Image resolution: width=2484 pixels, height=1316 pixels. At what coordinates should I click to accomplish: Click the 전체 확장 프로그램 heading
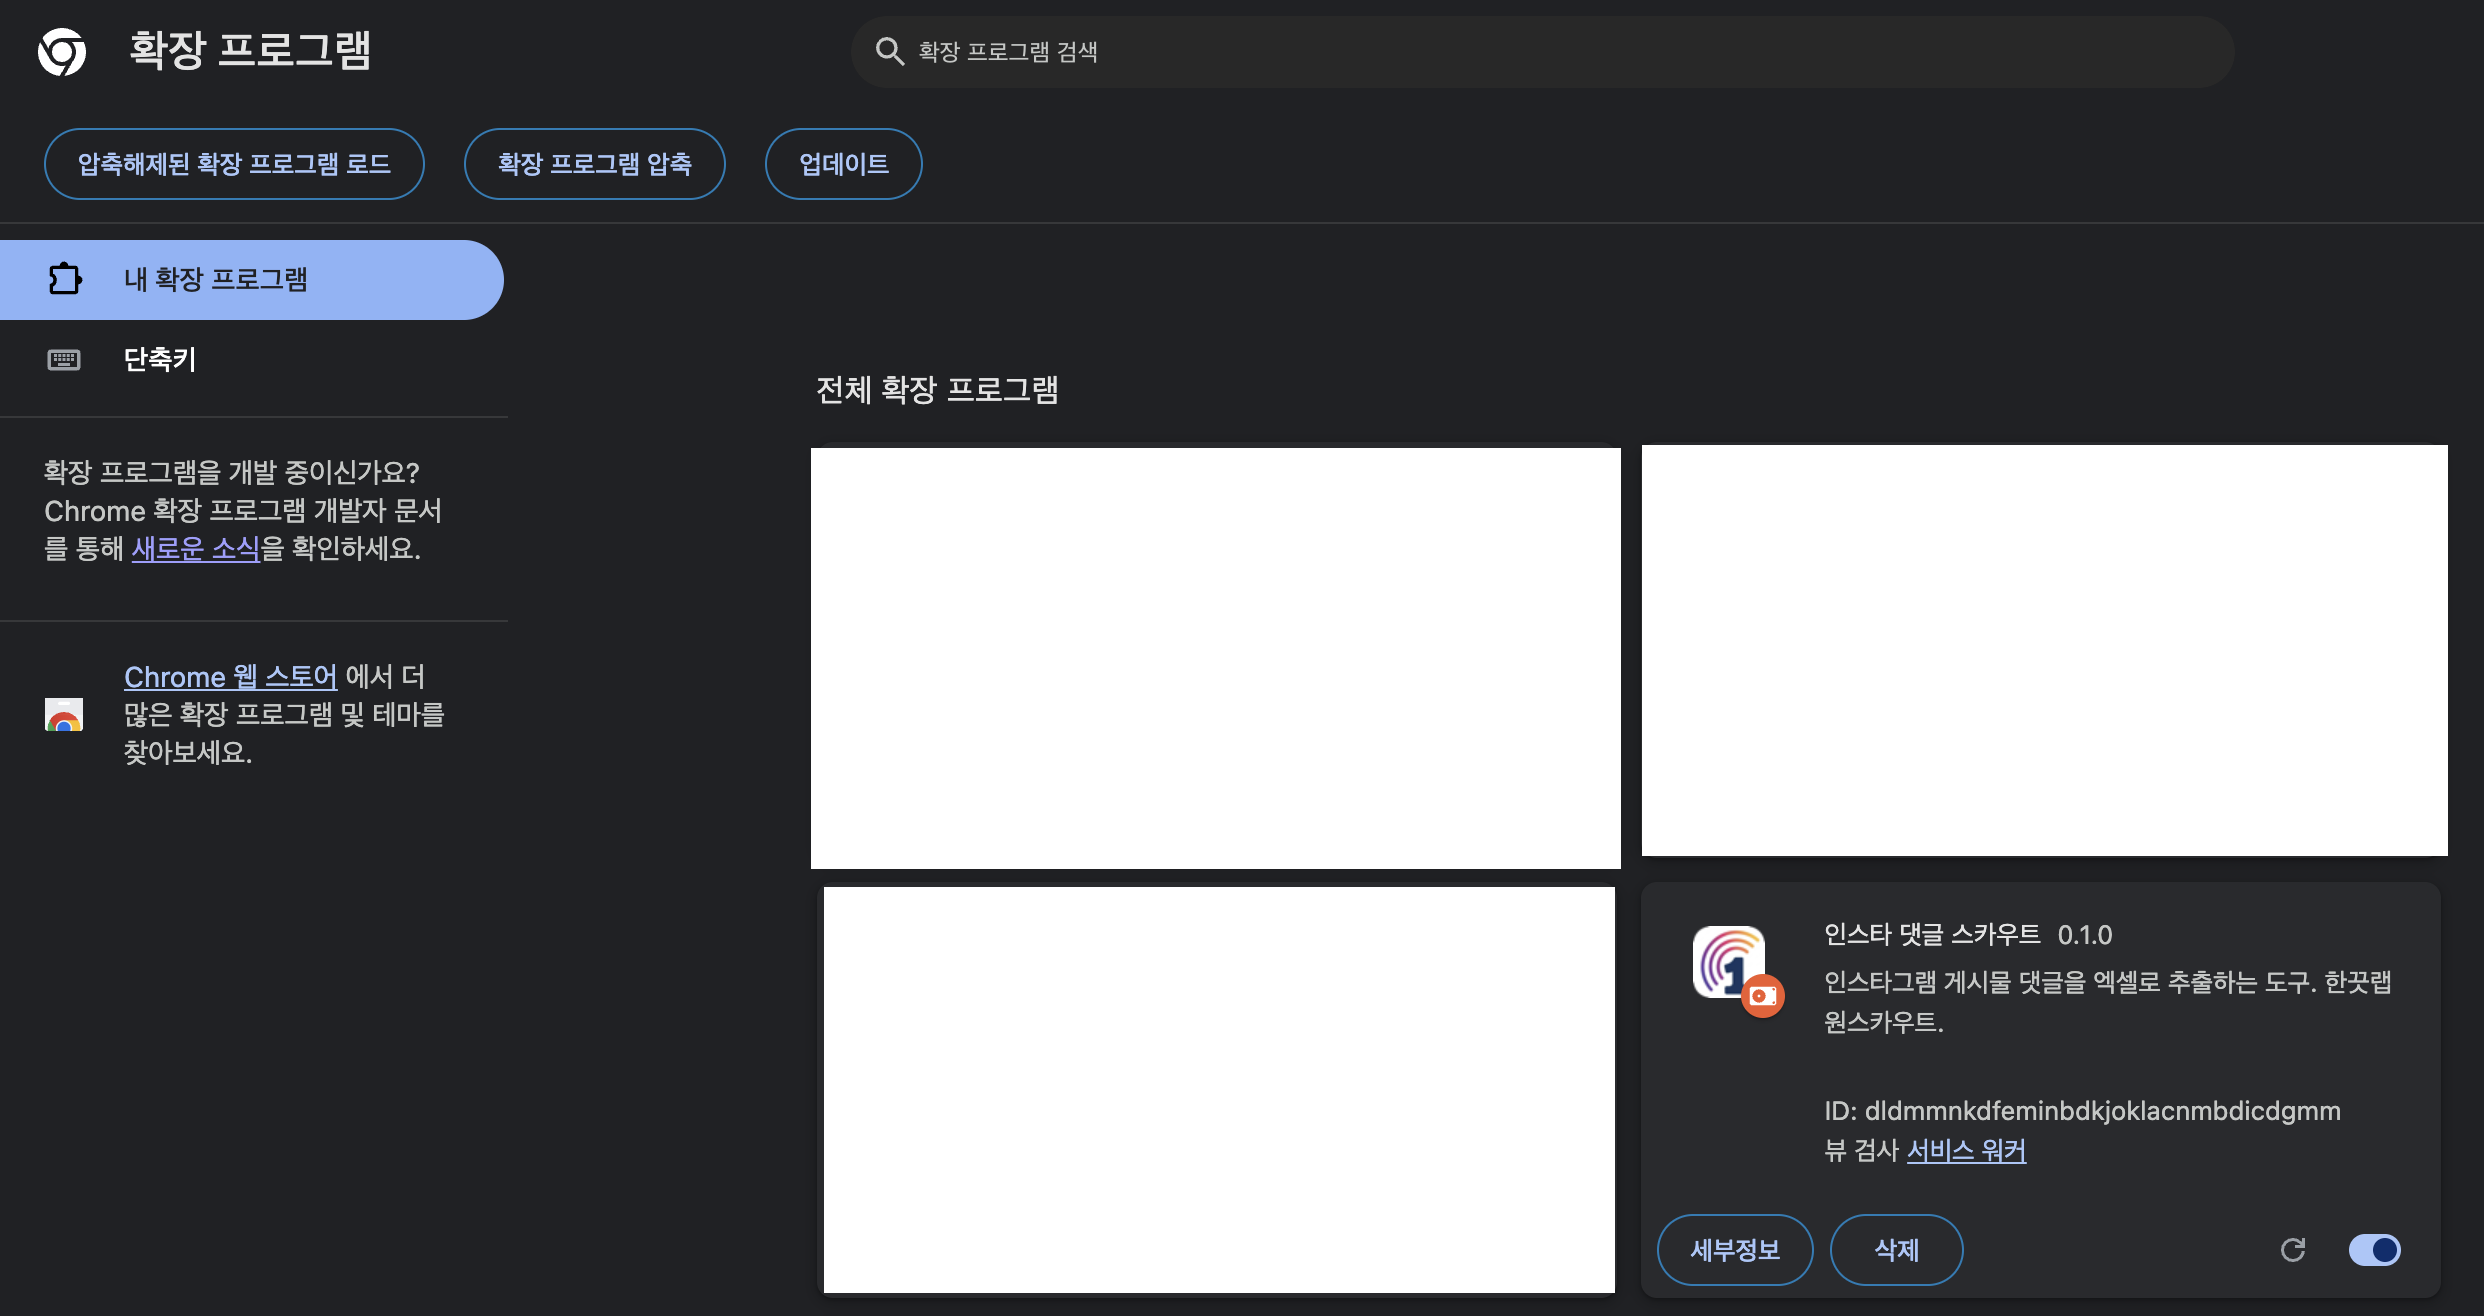pos(937,389)
